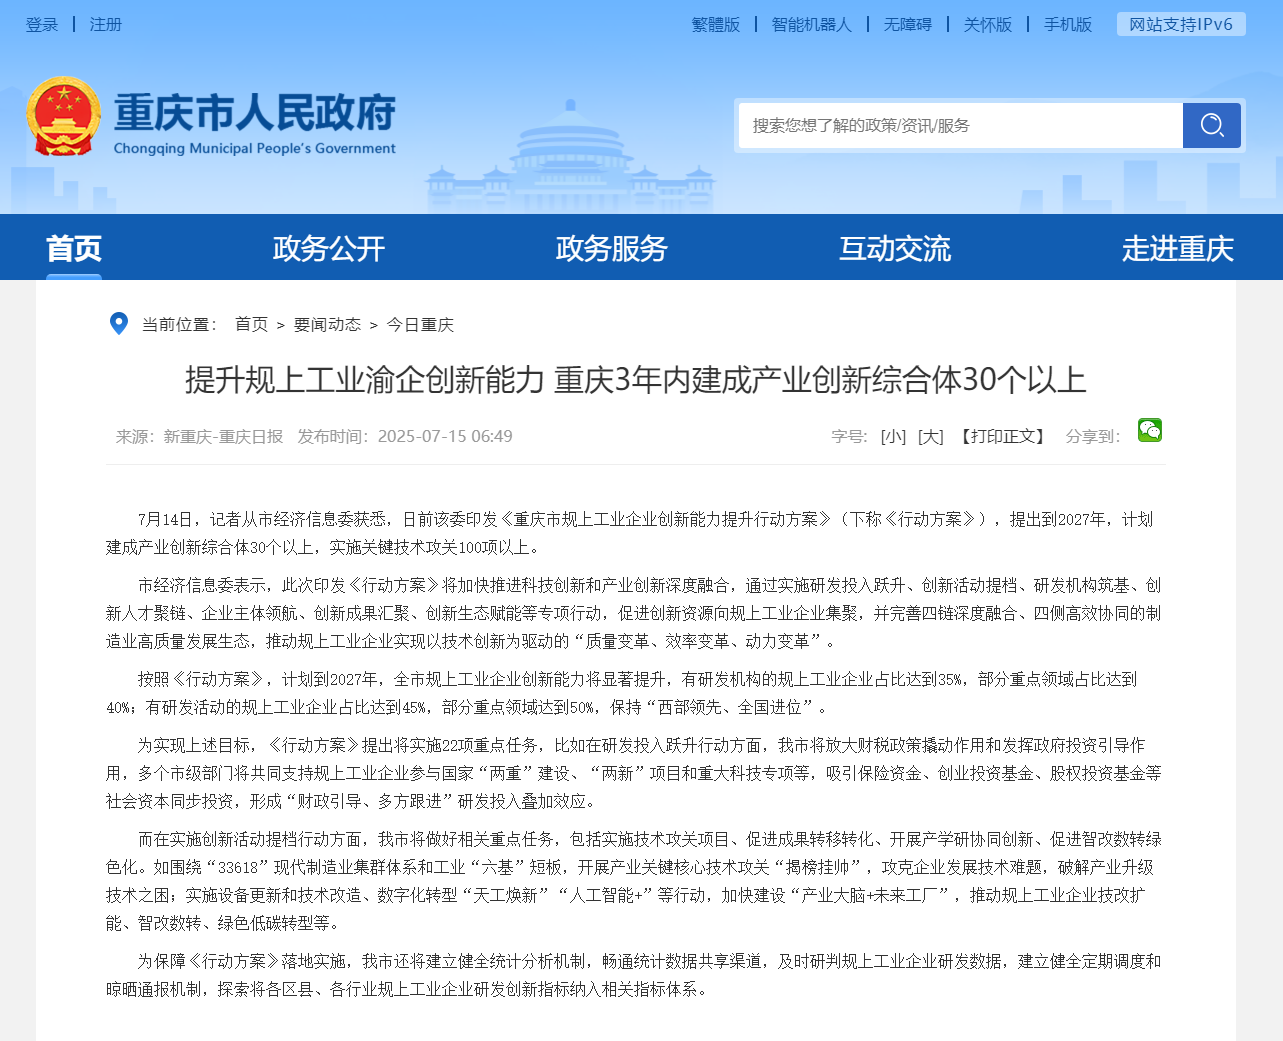Click the 字号 label

pos(849,436)
